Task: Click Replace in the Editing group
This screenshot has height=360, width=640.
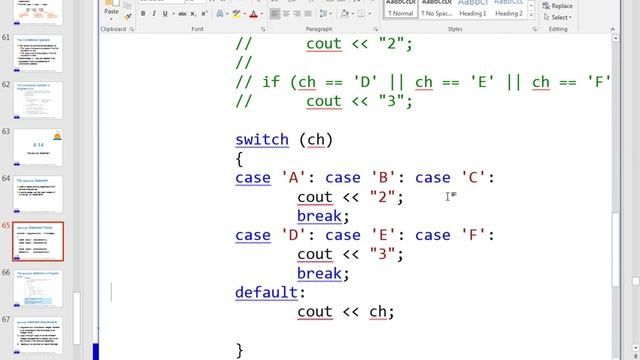Action: (558, 6)
